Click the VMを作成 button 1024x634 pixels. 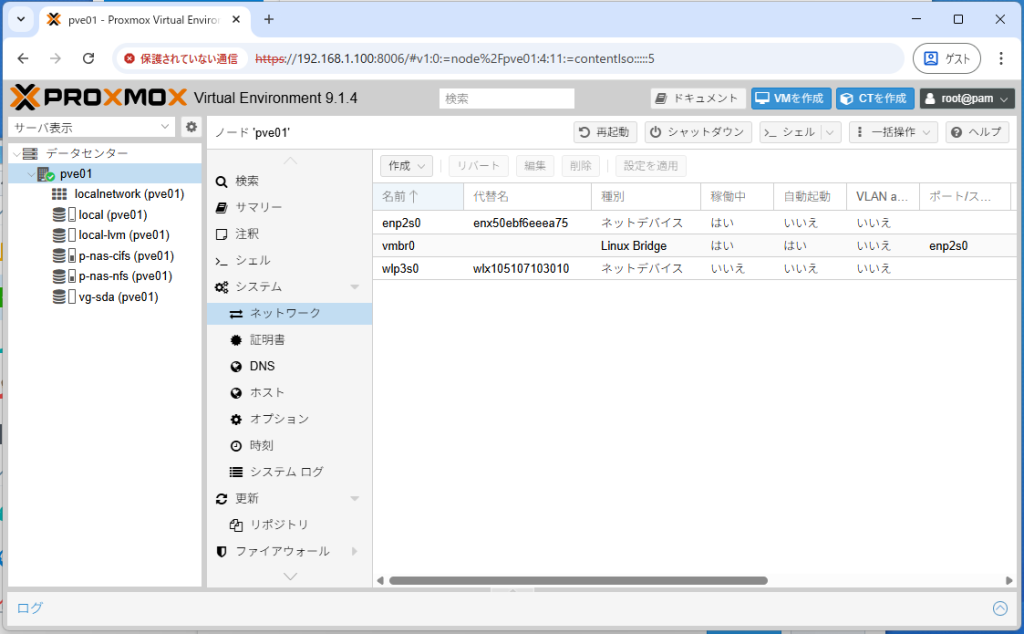click(x=790, y=98)
